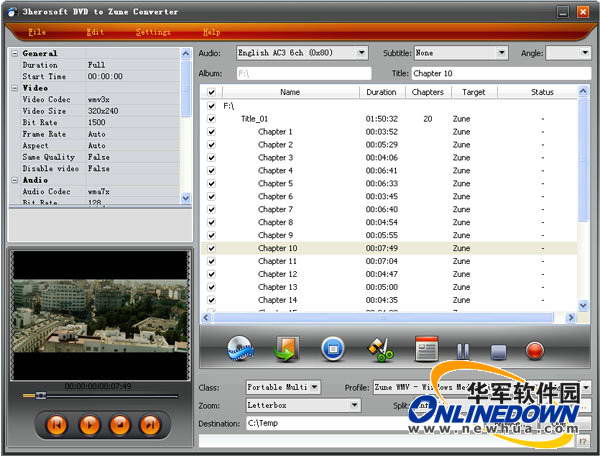The image size is (600, 456).
Task: Close the converter window
Action: pos(583,12)
